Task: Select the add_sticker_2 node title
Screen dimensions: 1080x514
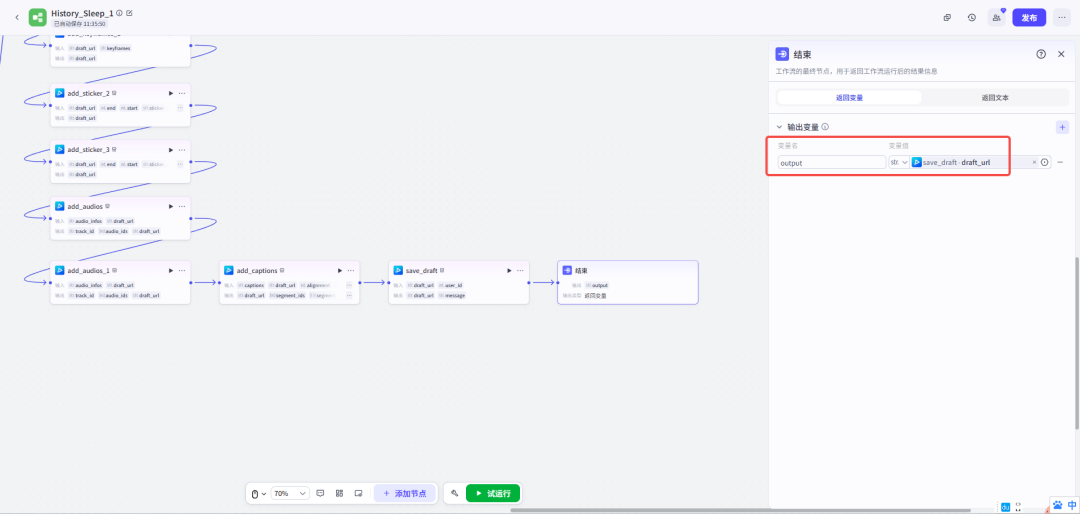Action: point(88,93)
